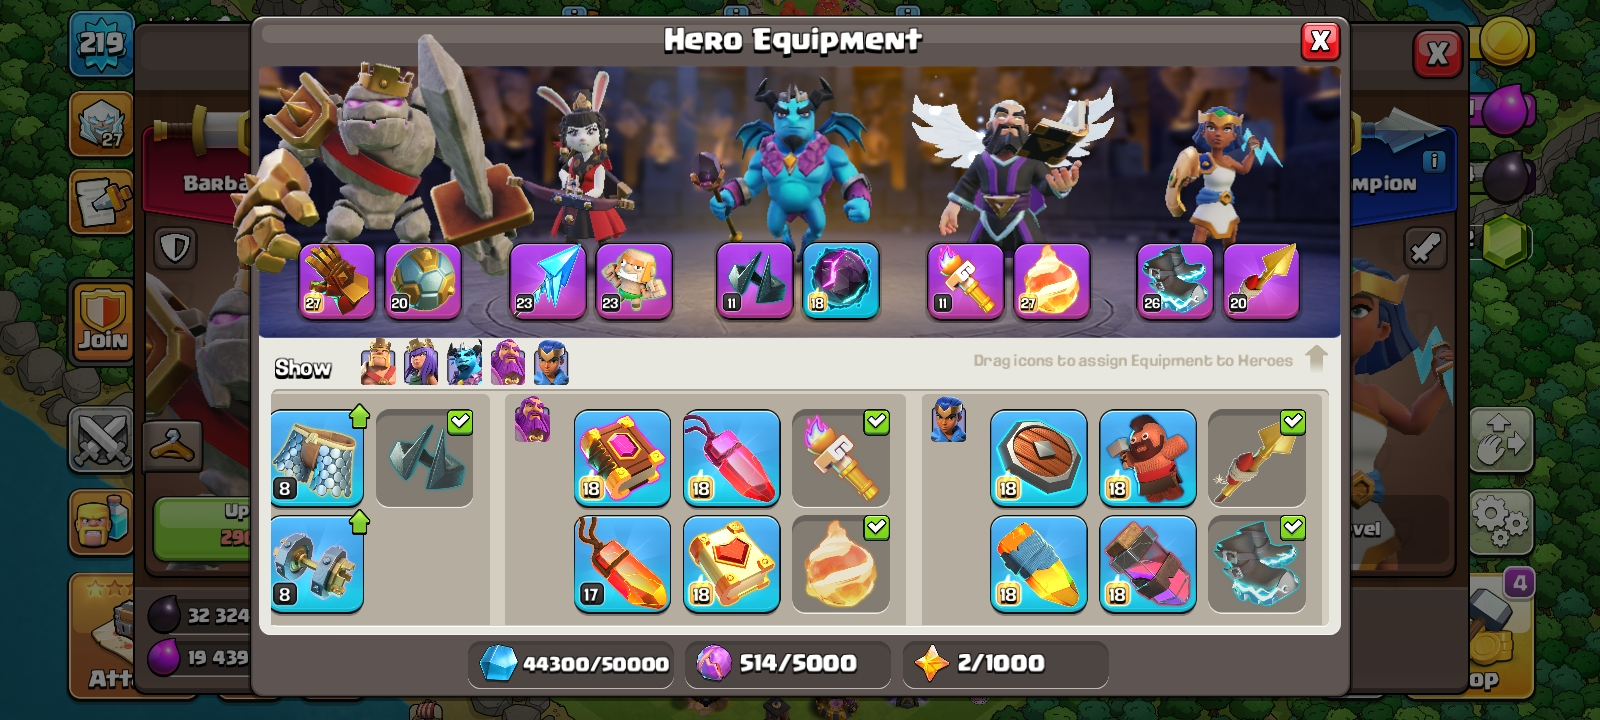Screen dimensions: 1600x720
Task: Choose the Hog Rider Puppet equipment
Action: [1148, 458]
